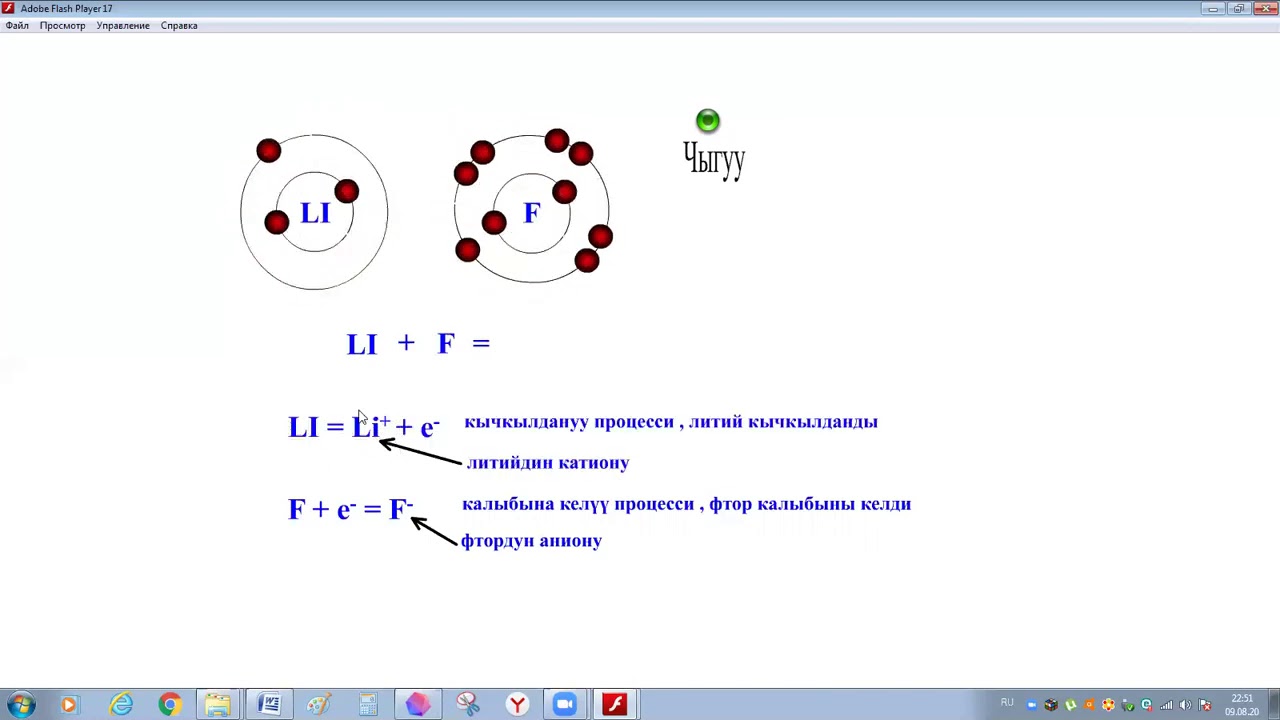Open the Управление menu
Viewport: 1280px width, 720px height.
point(123,25)
